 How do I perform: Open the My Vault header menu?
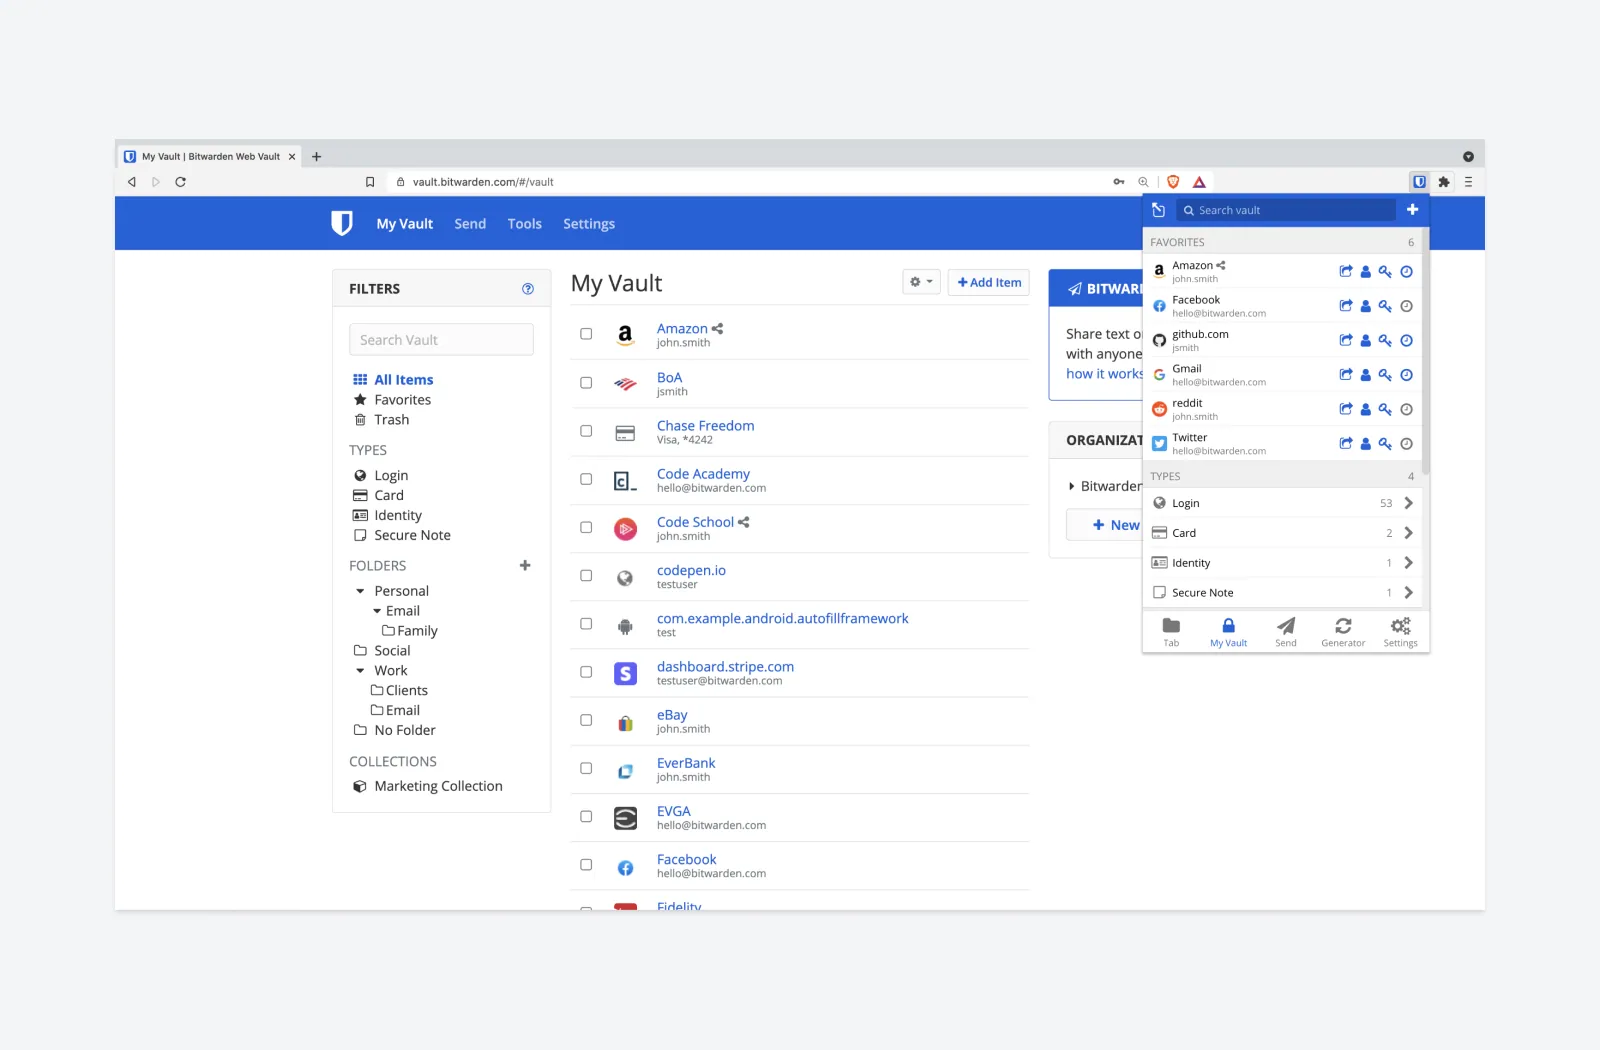point(404,224)
